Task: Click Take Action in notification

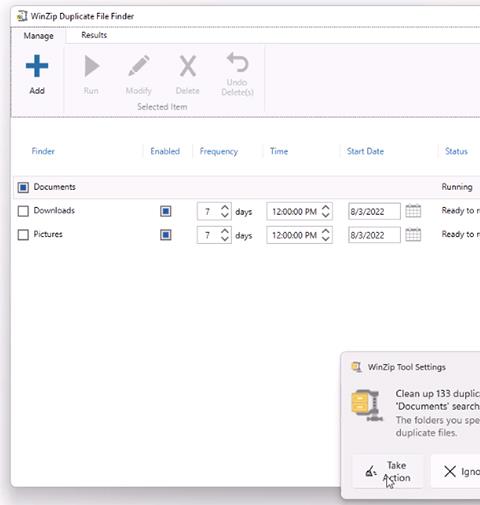Action: point(388,471)
